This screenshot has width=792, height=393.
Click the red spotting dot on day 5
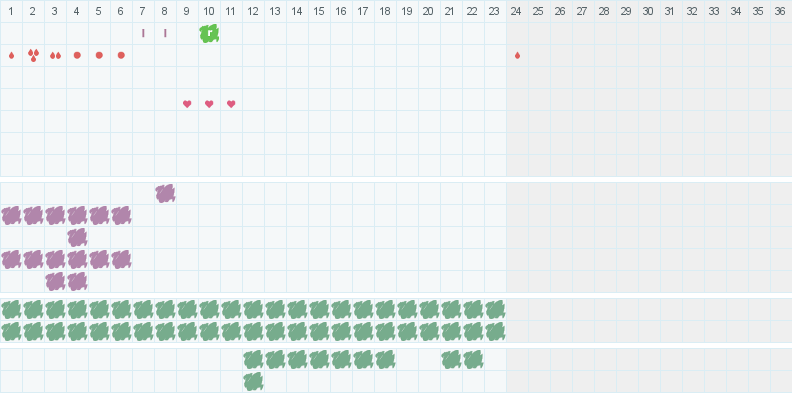[99, 55]
